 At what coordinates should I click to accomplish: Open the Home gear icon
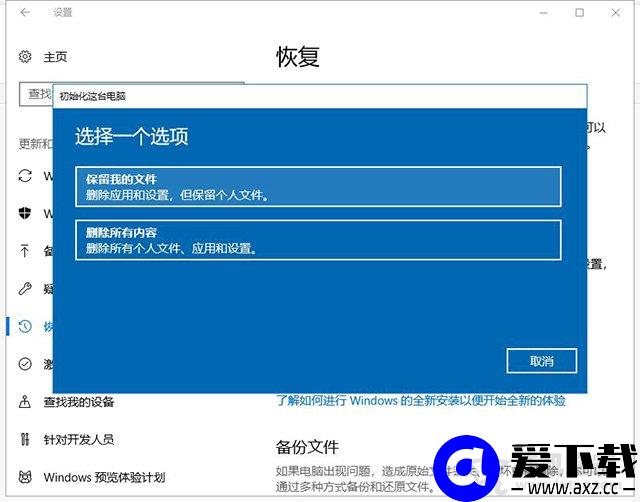click(25, 56)
